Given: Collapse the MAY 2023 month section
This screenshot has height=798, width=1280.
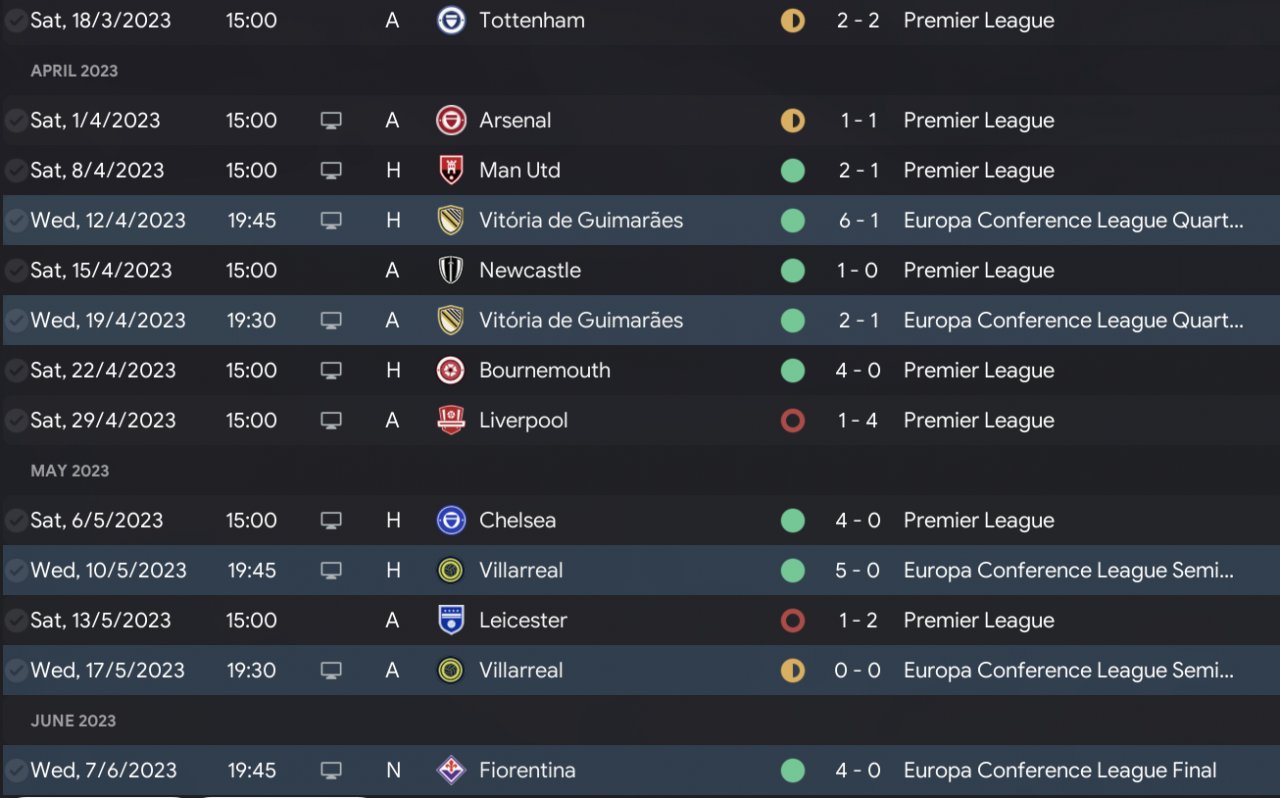Looking at the screenshot, I should [69, 471].
